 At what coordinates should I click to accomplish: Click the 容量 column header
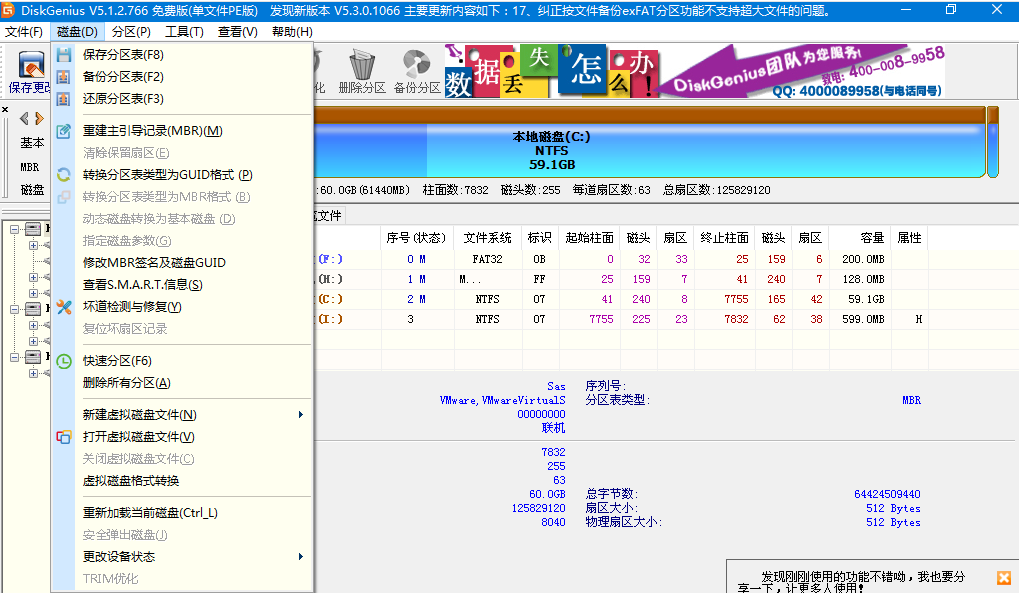click(871, 238)
